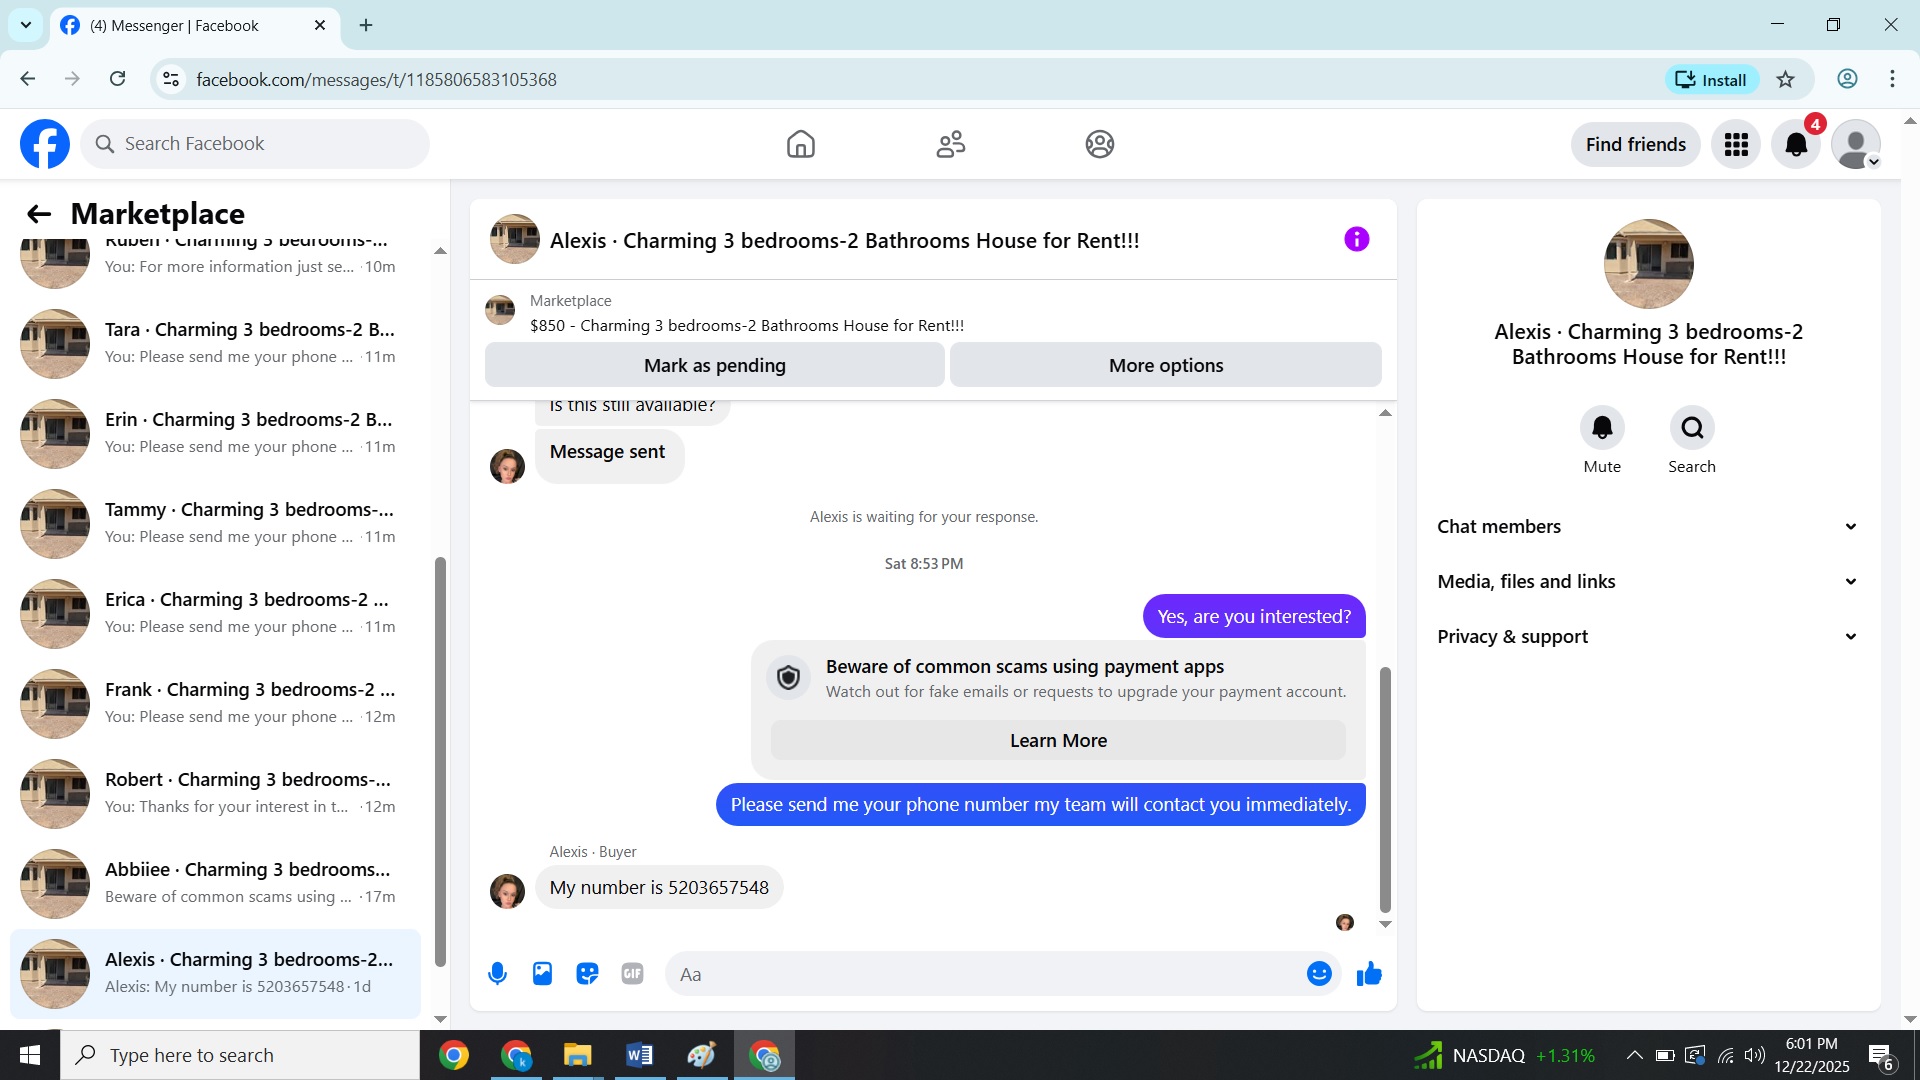Image resolution: width=1920 pixels, height=1080 pixels.
Task: Open the Friends tab in top navigation
Action: coord(950,145)
